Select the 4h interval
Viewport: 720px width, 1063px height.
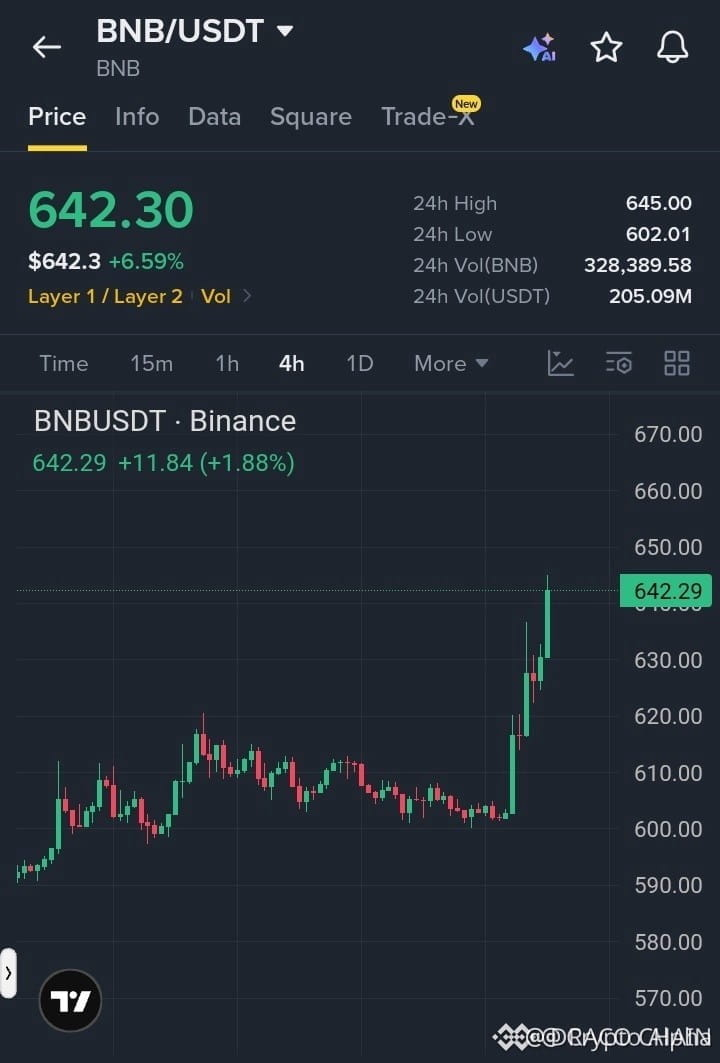click(x=292, y=363)
